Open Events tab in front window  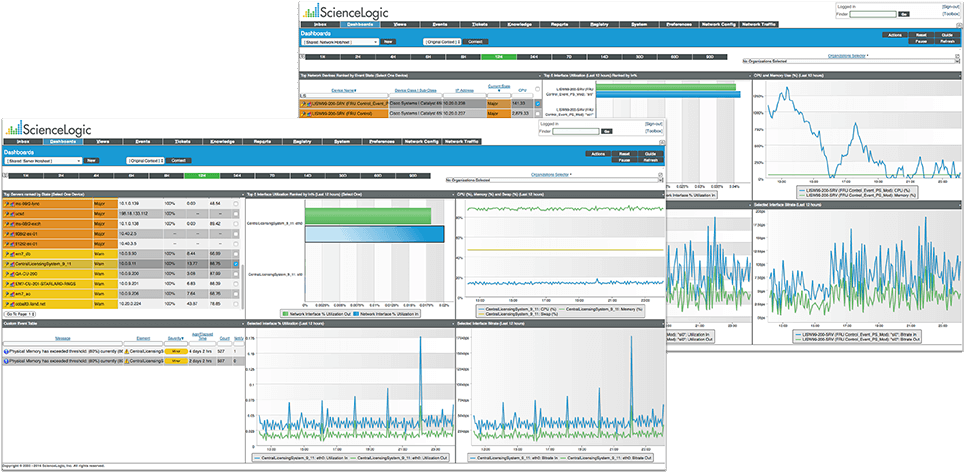143,141
